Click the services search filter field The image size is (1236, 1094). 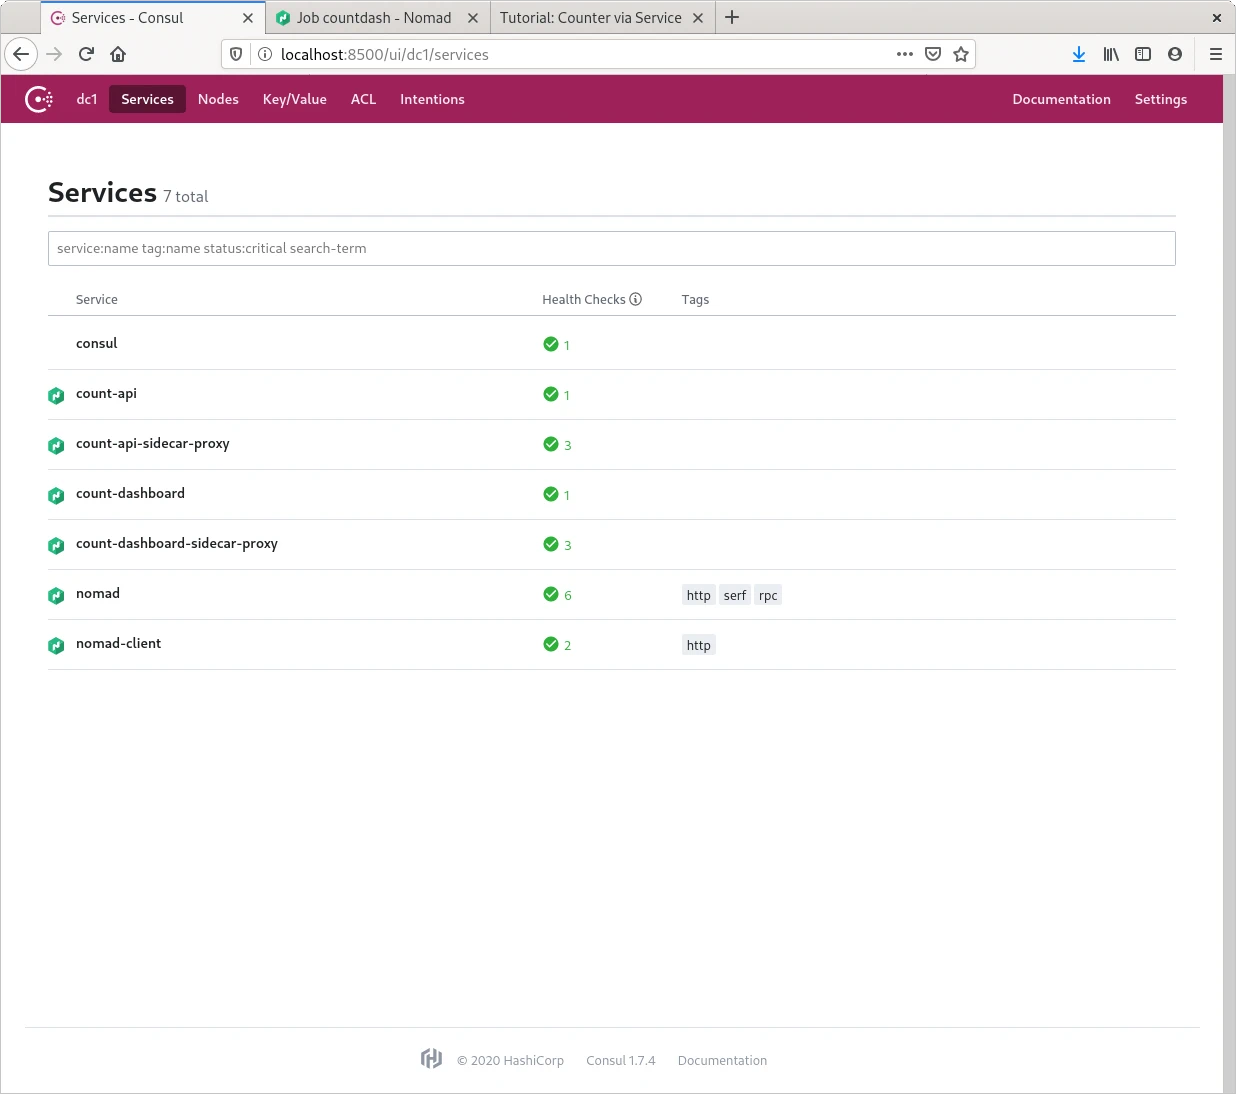point(611,248)
